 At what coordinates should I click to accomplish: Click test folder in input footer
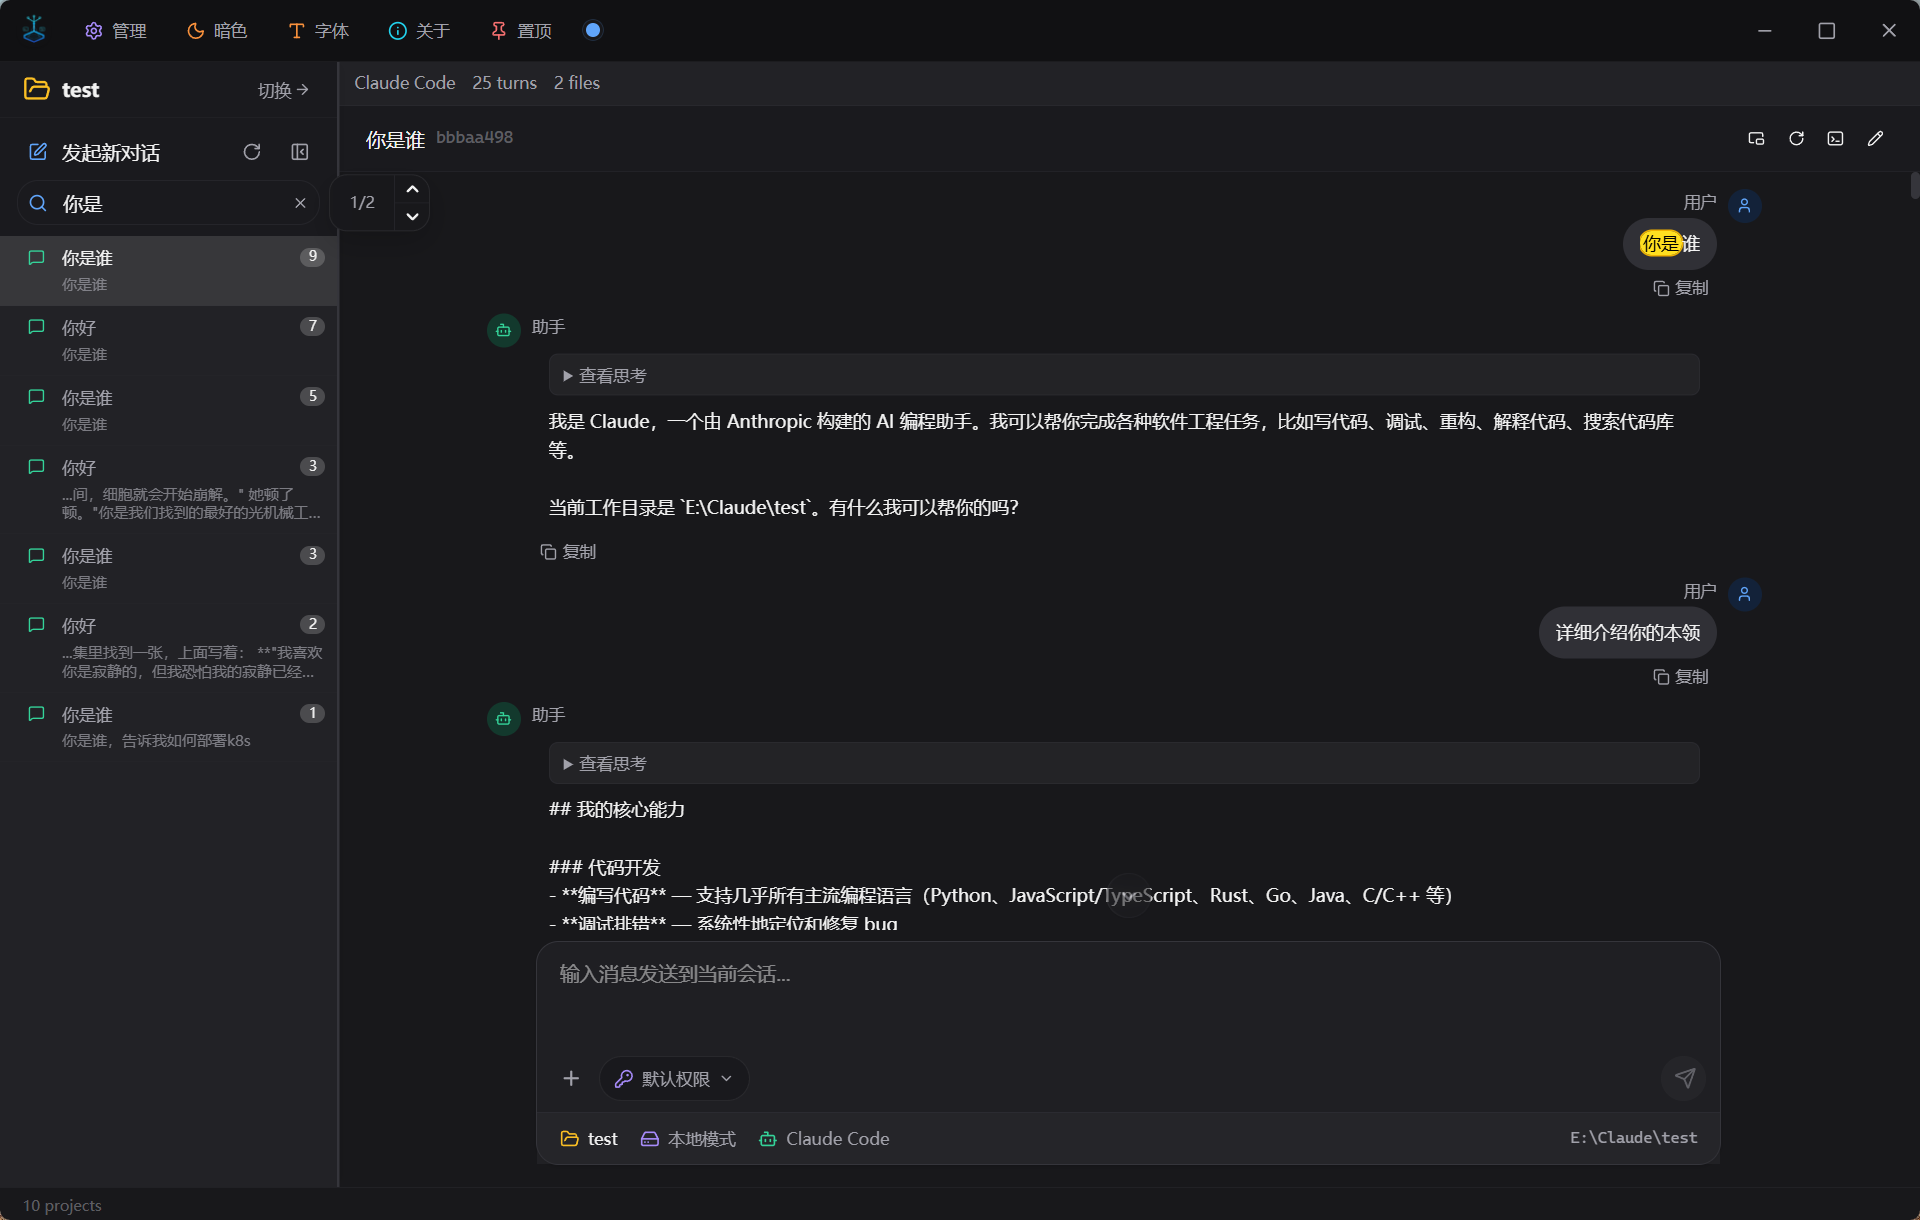coord(589,1139)
